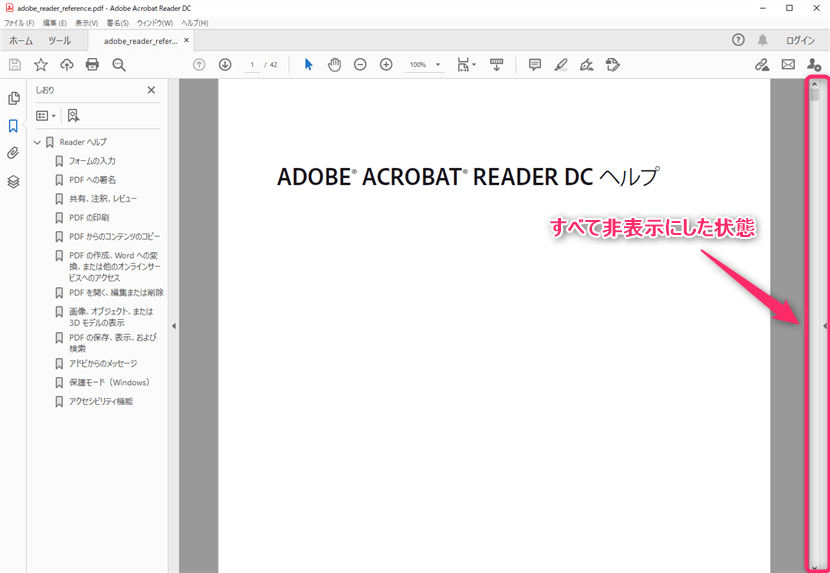Open bookmark 保護モード（Windows）

point(110,382)
